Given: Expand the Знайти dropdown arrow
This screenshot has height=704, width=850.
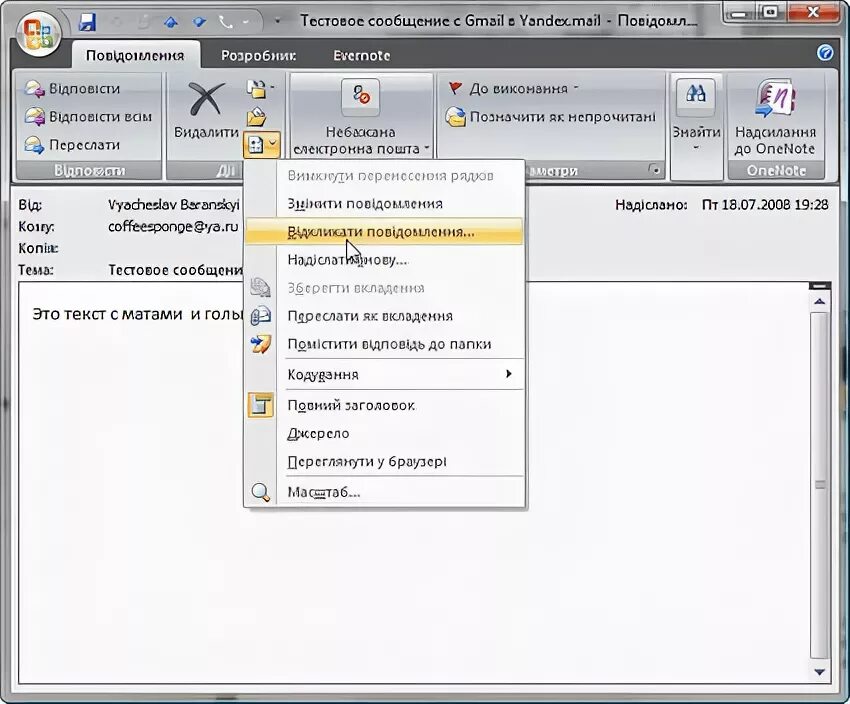Looking at the screenshot, I should click(696, 147).
